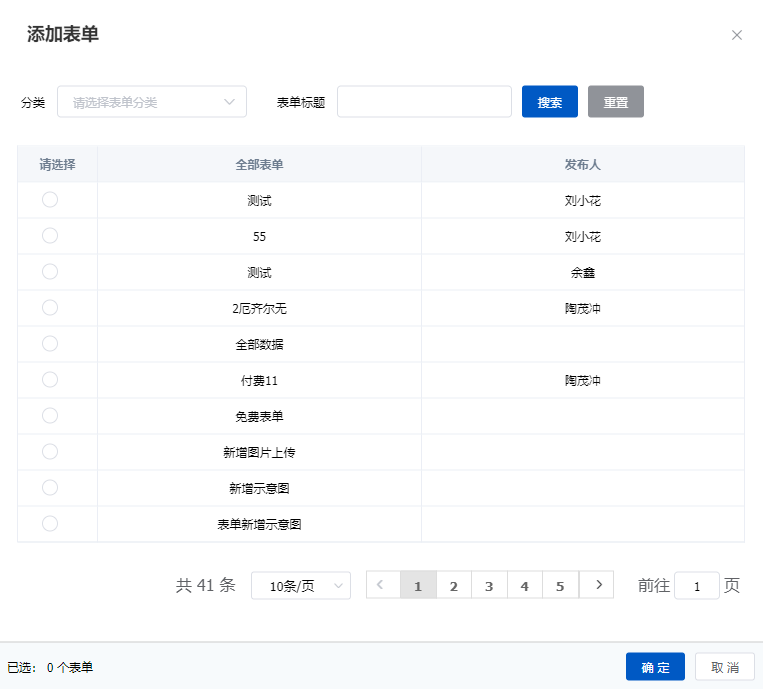The width and height of the screenshot is (763, 689).
Task: Jump to page 2 of results
Action: tap(453, 586)
